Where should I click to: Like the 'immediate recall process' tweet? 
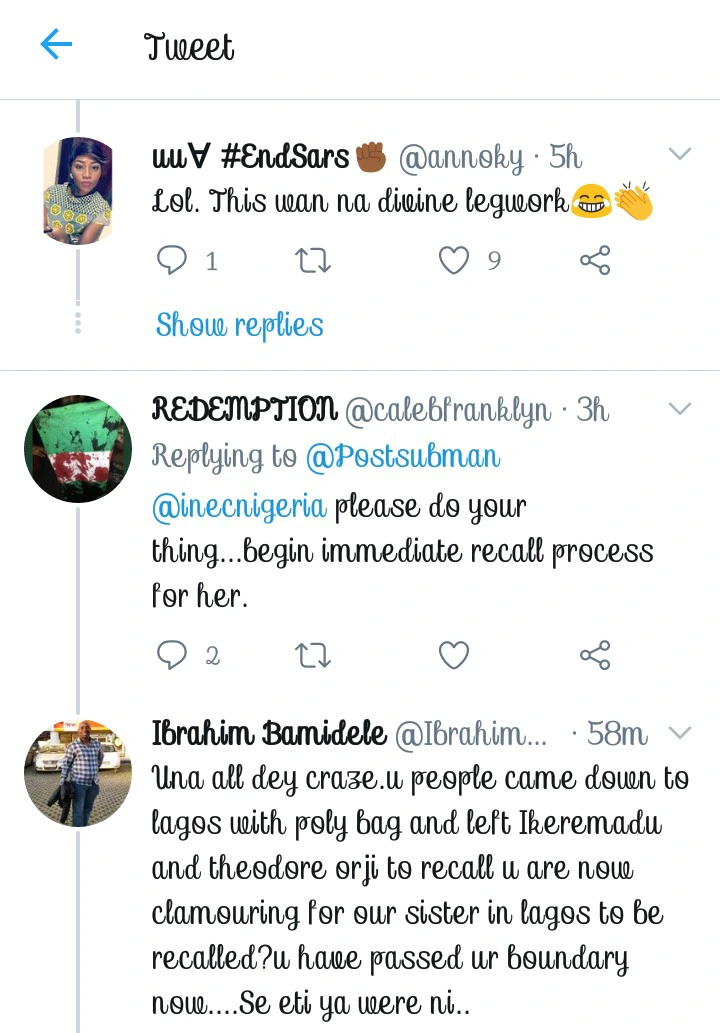tap(454, 655)
